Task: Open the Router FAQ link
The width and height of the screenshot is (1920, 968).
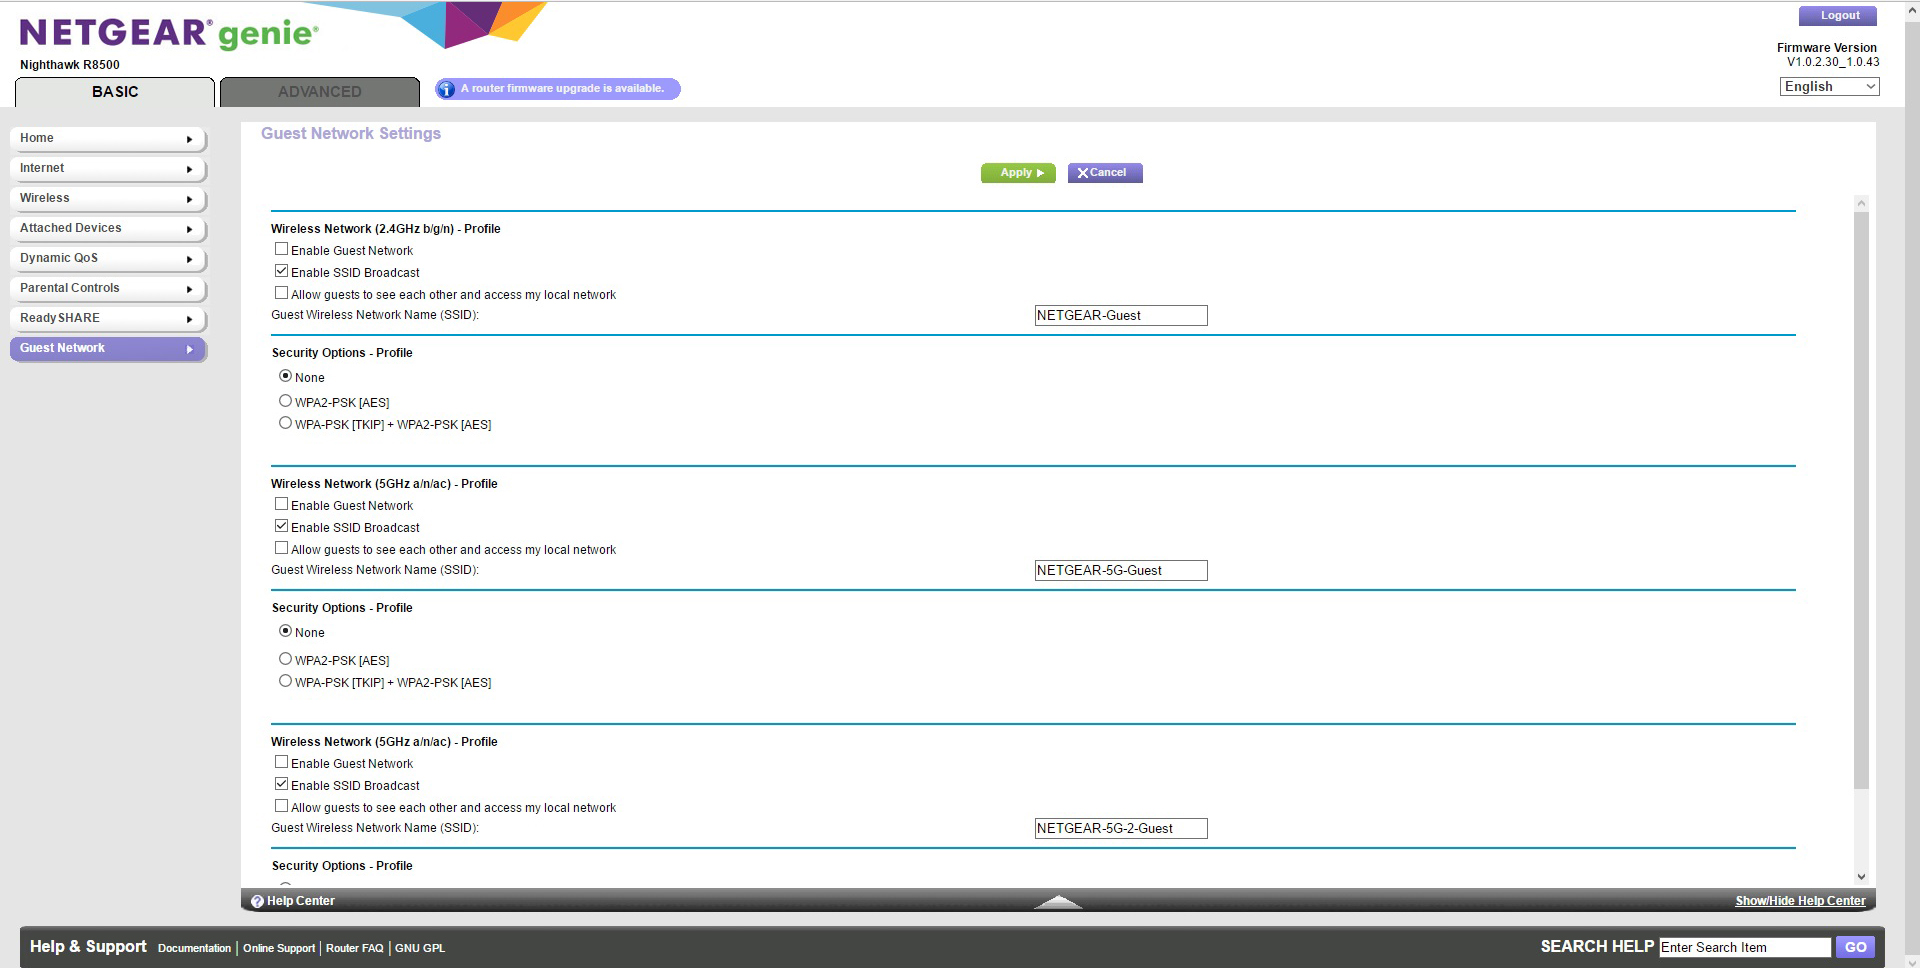Action: pyautogui.click(x=354, y=948)
